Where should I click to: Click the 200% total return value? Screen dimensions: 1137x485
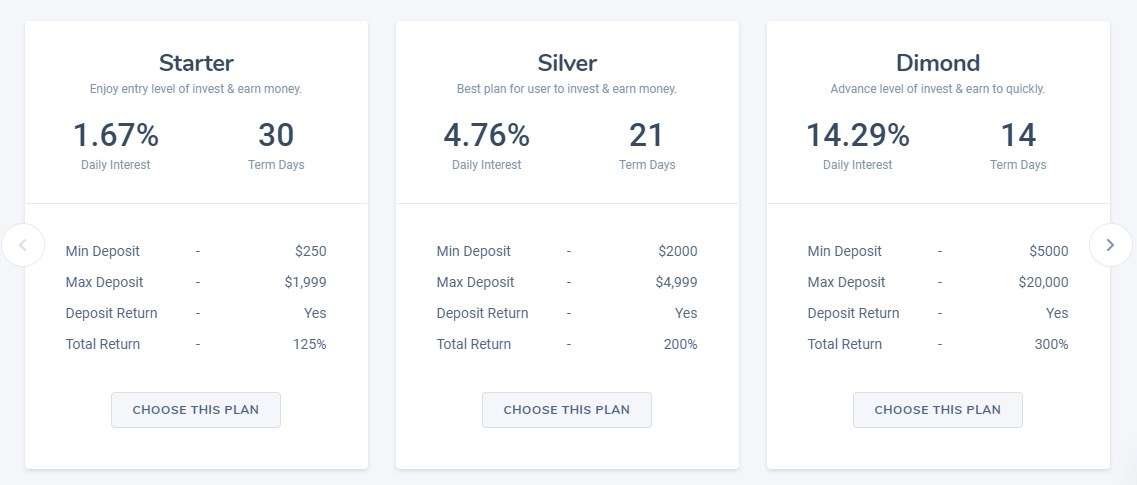pyautogui.click(x=680, y=345)
